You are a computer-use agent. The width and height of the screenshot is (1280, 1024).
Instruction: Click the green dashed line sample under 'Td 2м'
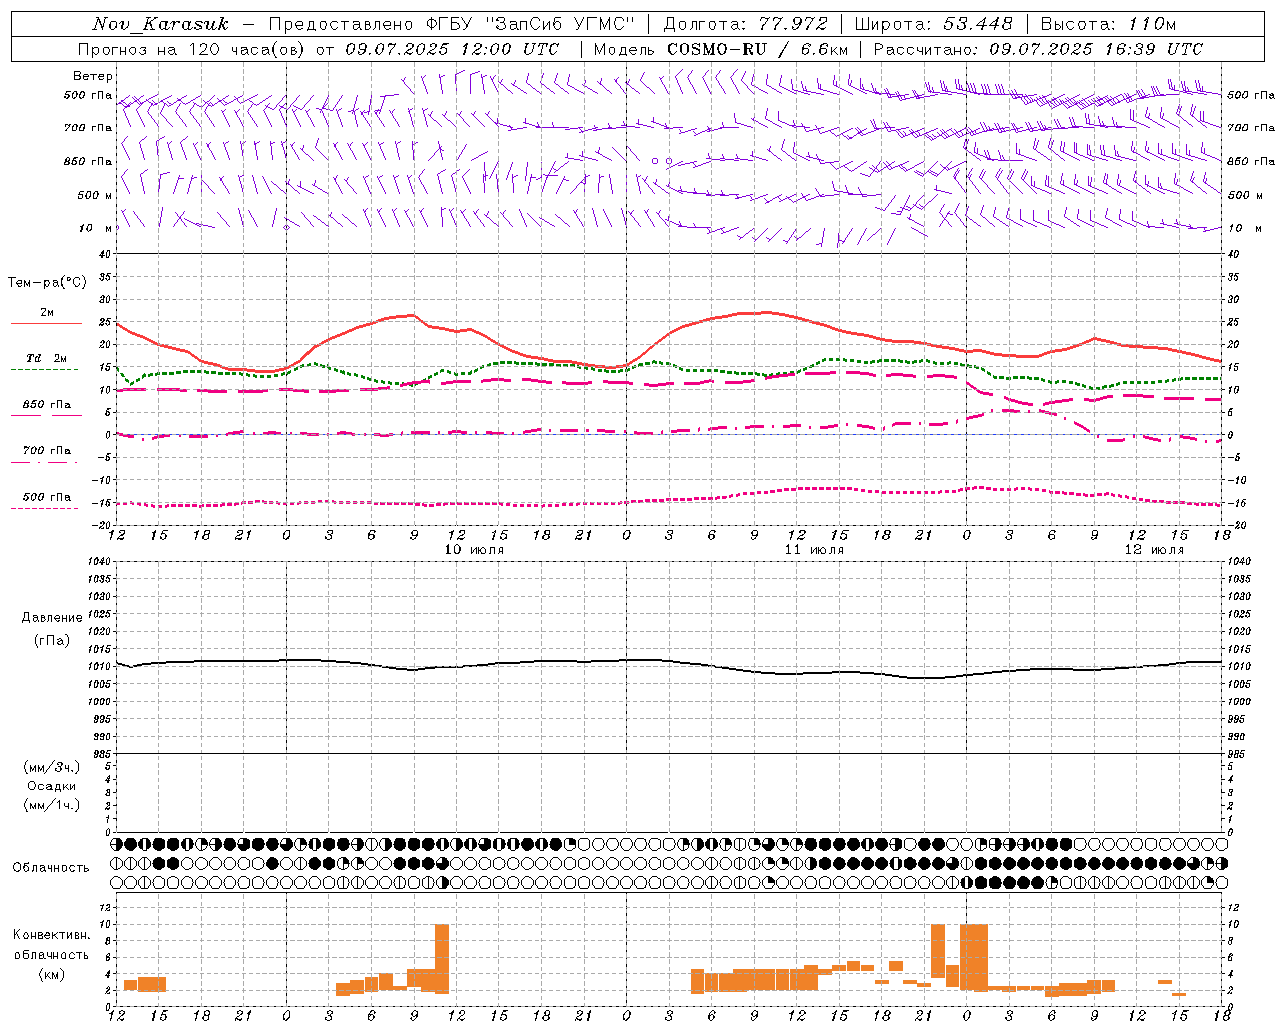[44, 370]
